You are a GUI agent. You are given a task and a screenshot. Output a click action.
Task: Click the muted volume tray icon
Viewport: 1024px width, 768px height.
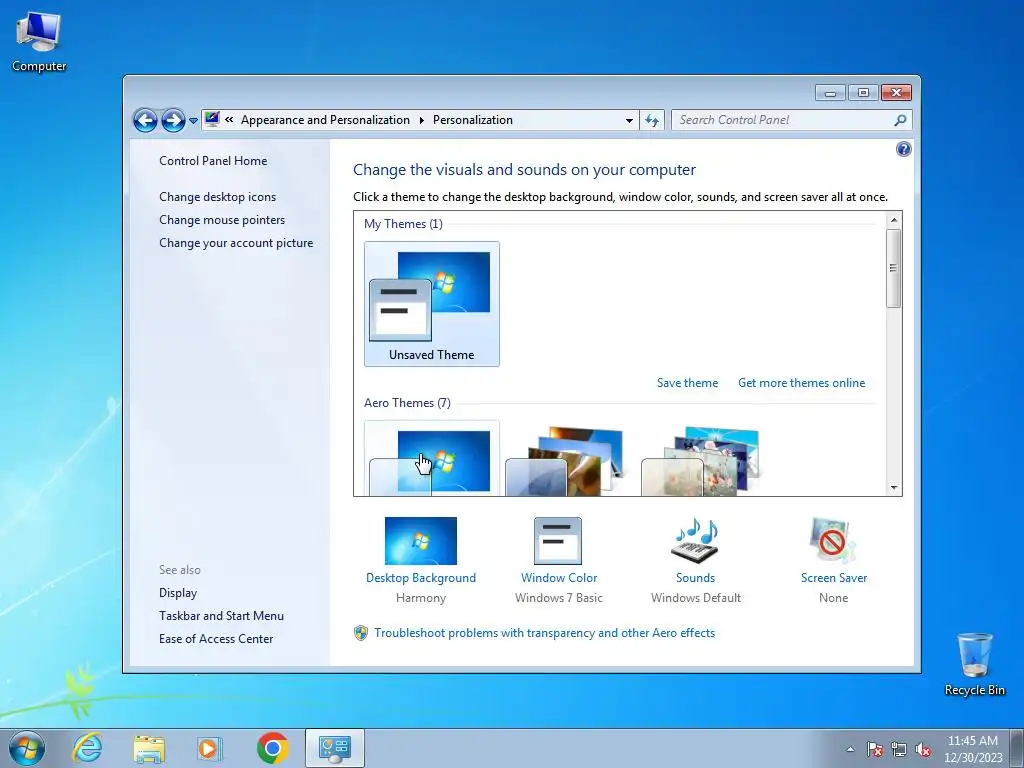pos(923,750)
